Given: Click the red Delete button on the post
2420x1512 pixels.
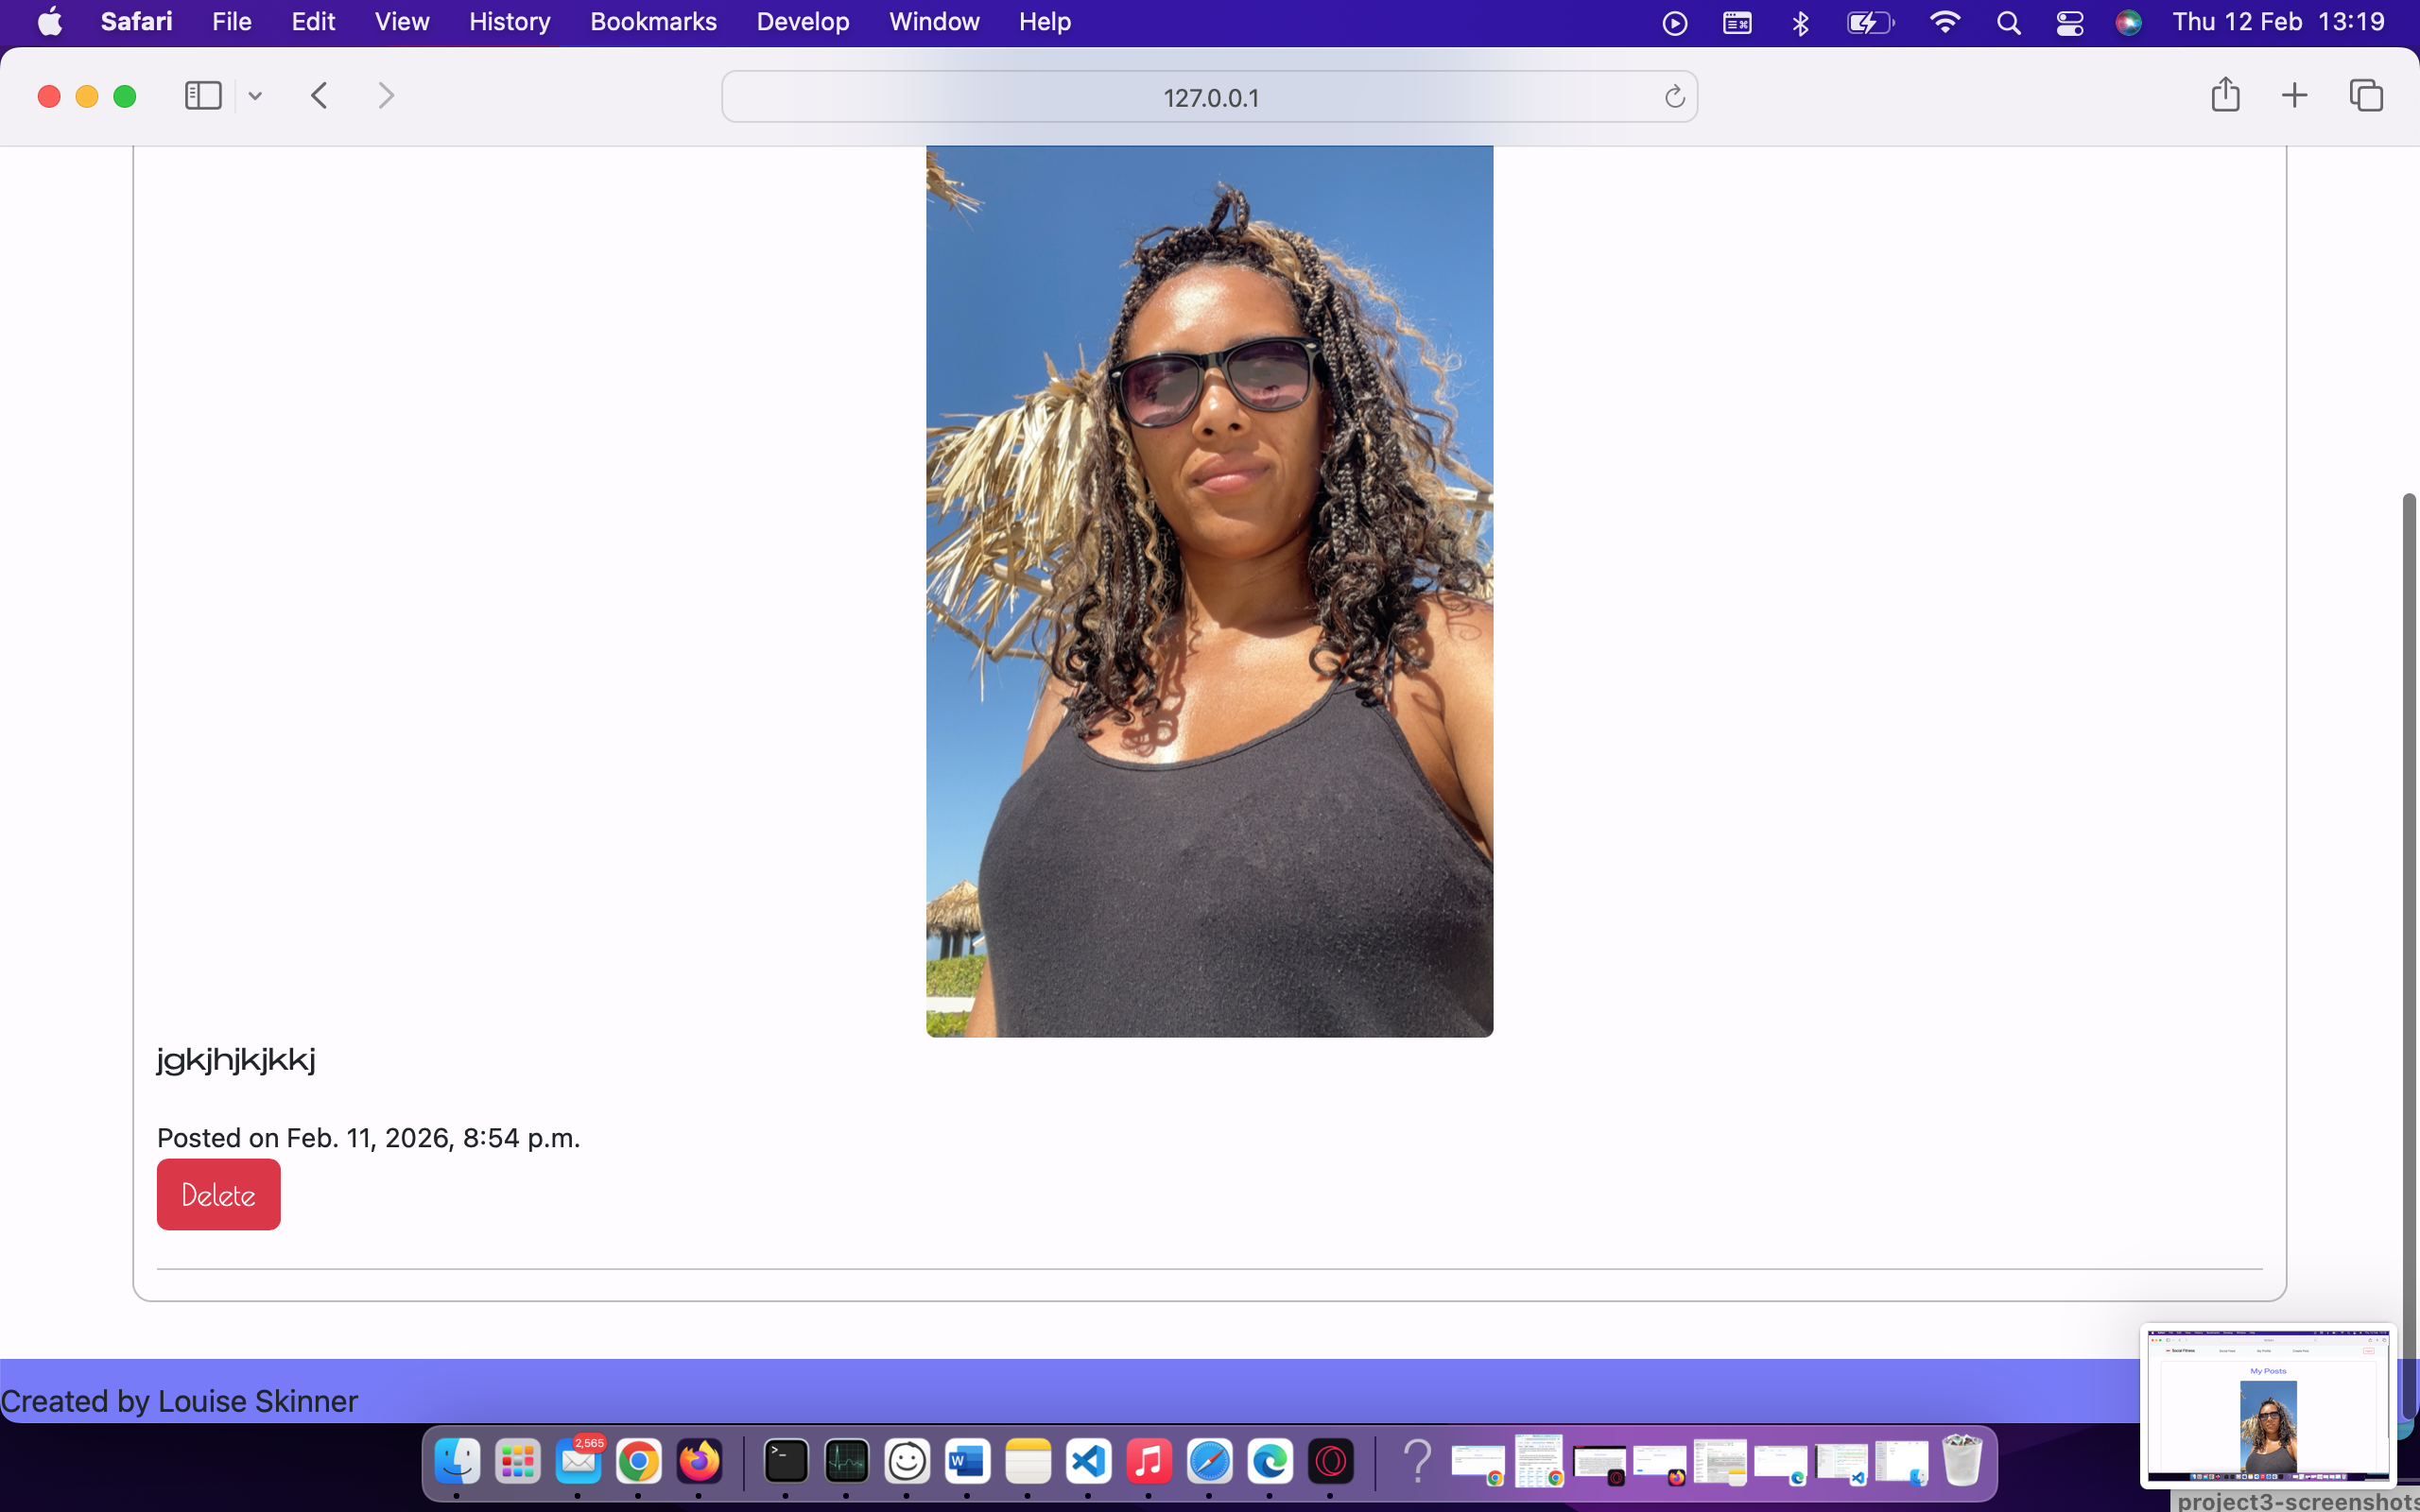Looking at the screenshot, I should tap(218, 1194).
